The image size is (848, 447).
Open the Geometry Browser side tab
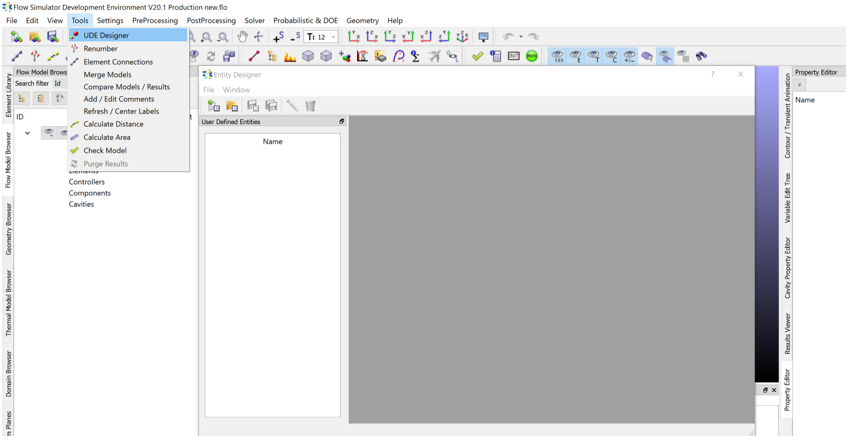pyautogui.click(x=9, y=229)
